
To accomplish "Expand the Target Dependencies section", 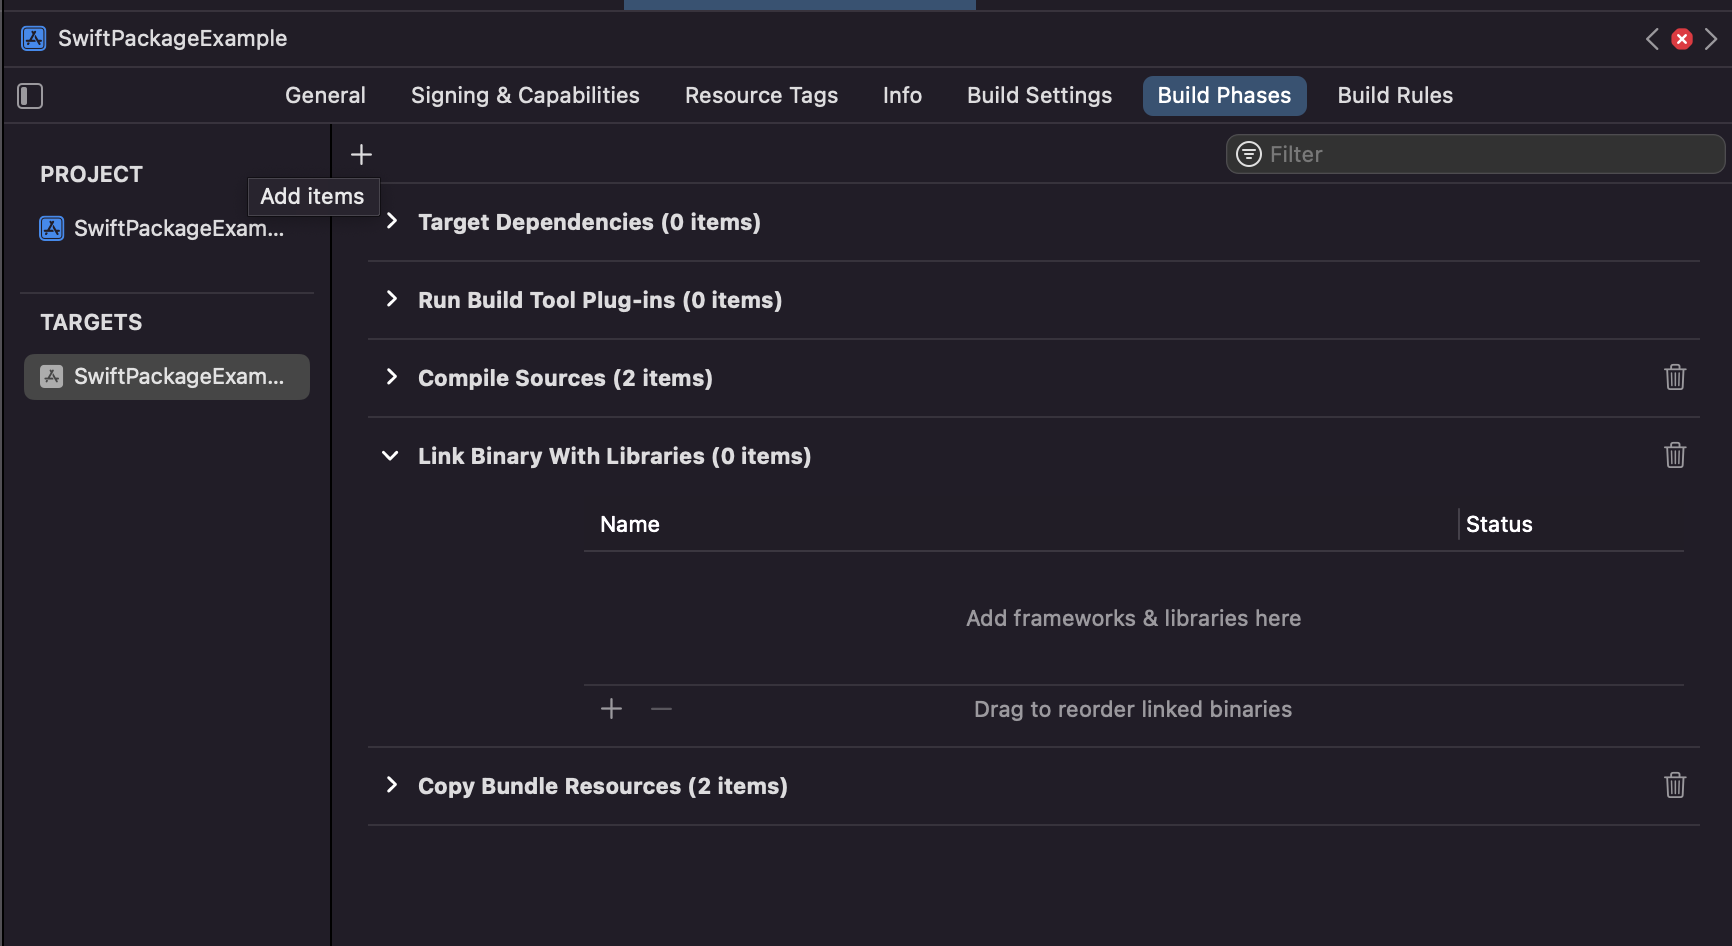I will [392, 221].
